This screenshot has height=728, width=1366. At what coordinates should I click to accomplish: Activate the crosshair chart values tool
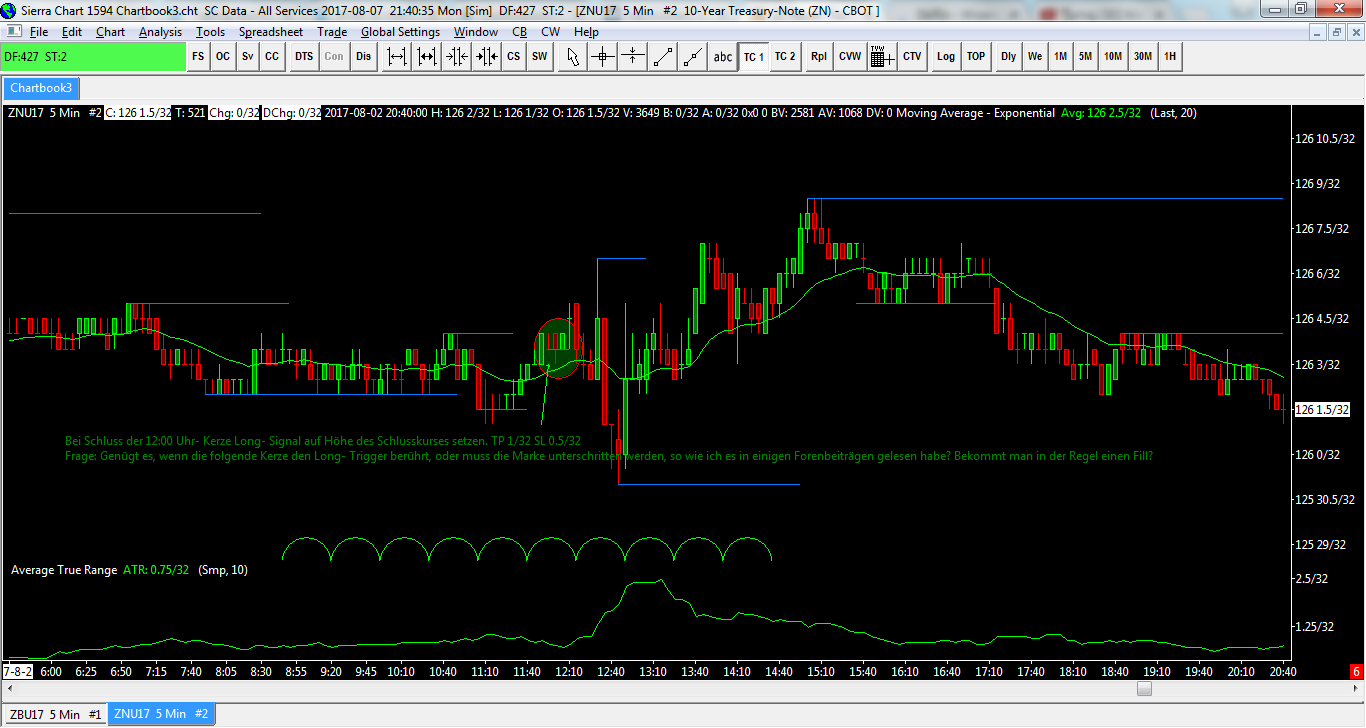(603, 57)
